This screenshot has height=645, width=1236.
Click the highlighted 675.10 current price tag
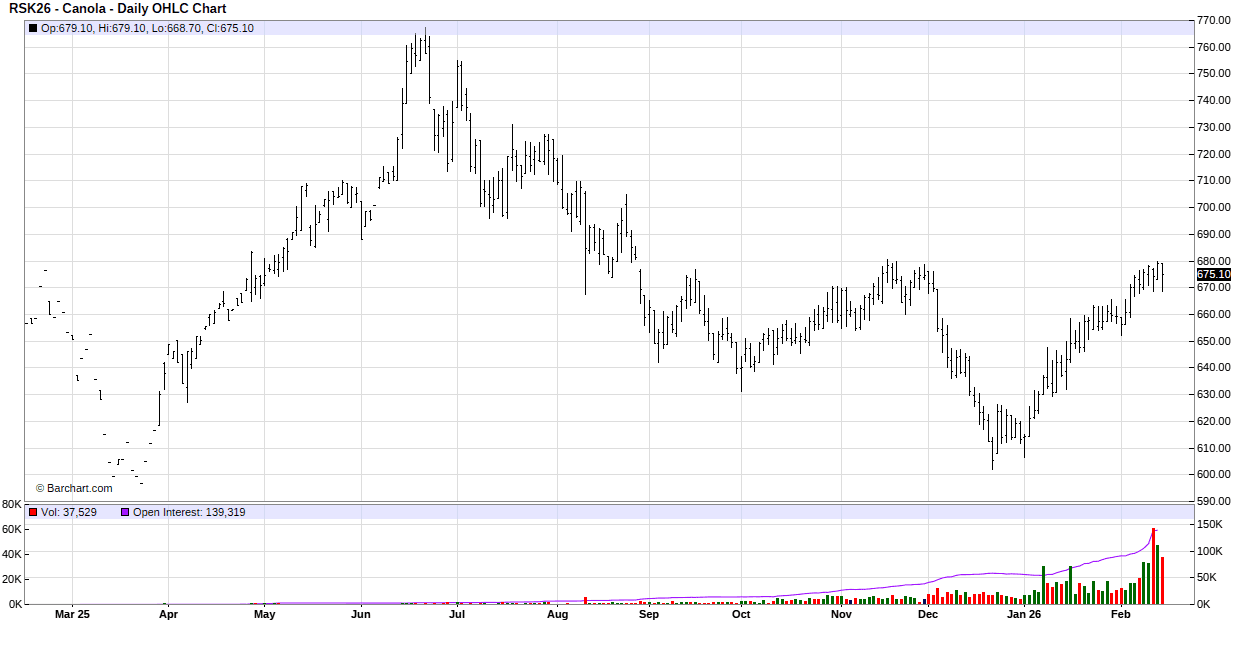click(x=1213, y=274)
